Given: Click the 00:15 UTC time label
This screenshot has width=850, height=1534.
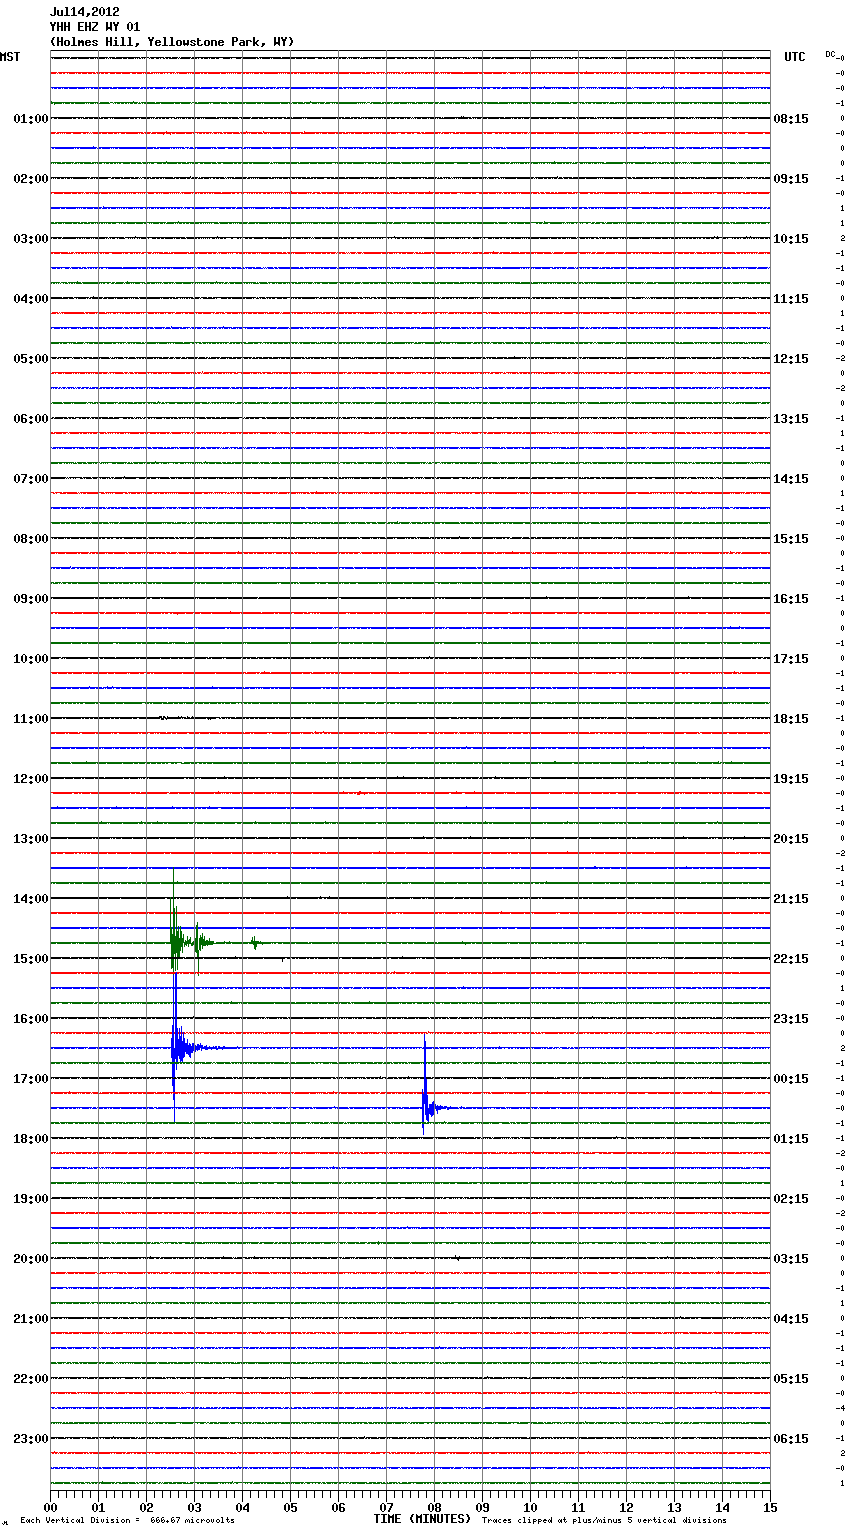Looking at the screenshot, I should point(791,1079).
